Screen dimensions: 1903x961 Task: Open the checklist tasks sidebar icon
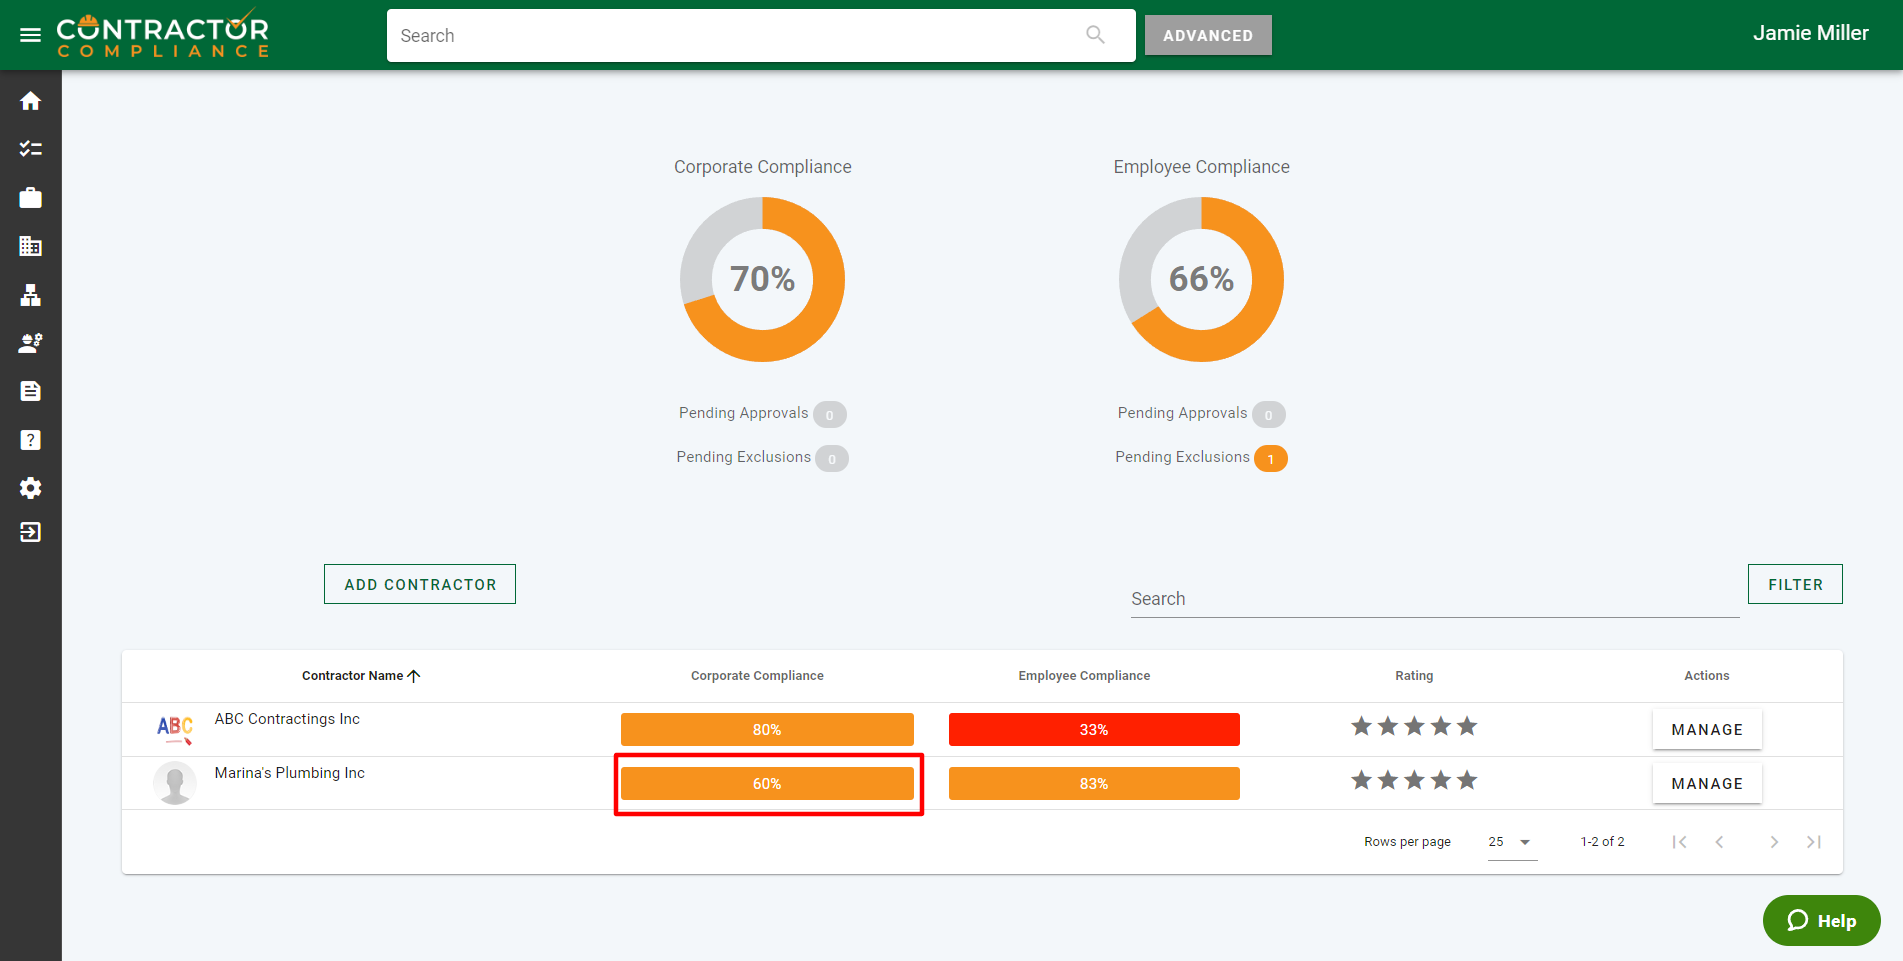30,149
